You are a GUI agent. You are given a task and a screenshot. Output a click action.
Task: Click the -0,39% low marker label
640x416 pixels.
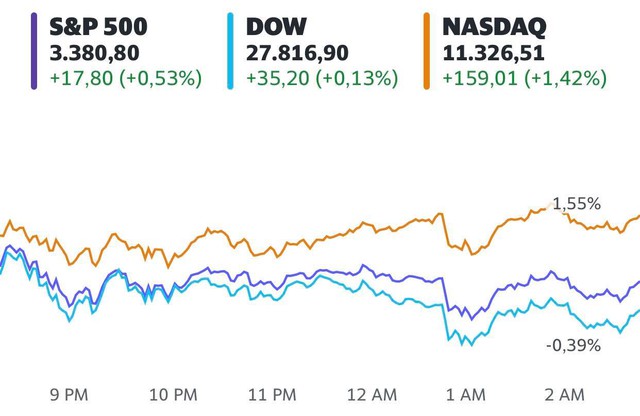pyautogui.click(x=573, y=346)
